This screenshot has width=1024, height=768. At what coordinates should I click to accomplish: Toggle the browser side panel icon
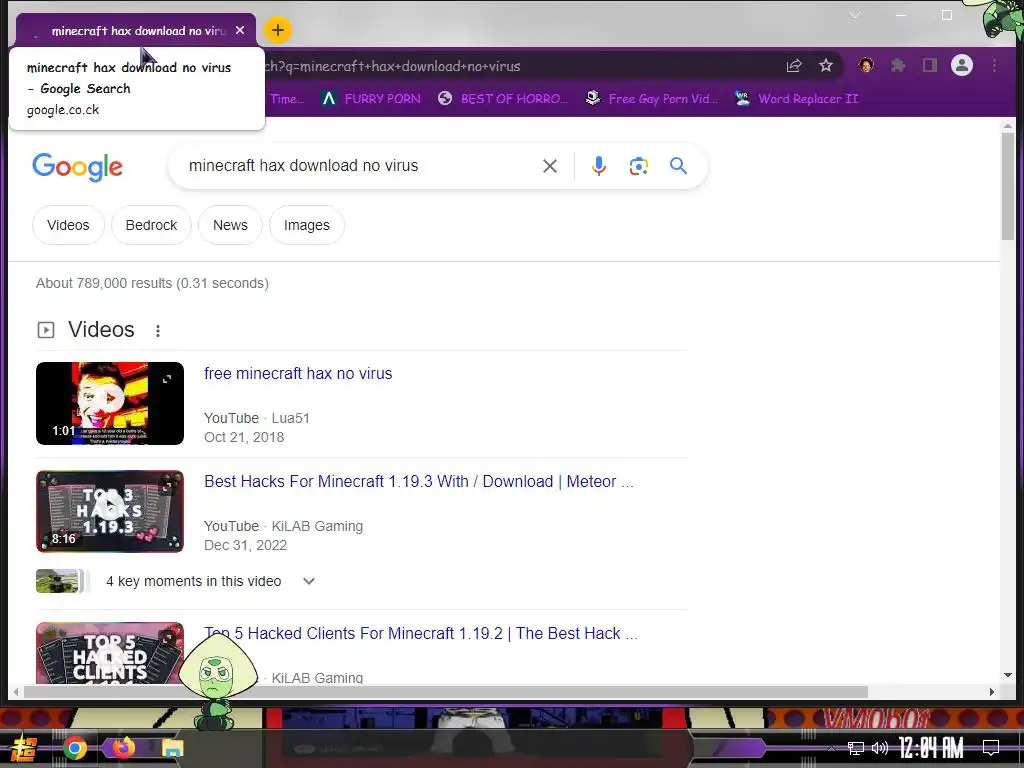click(x=929, y=65)
